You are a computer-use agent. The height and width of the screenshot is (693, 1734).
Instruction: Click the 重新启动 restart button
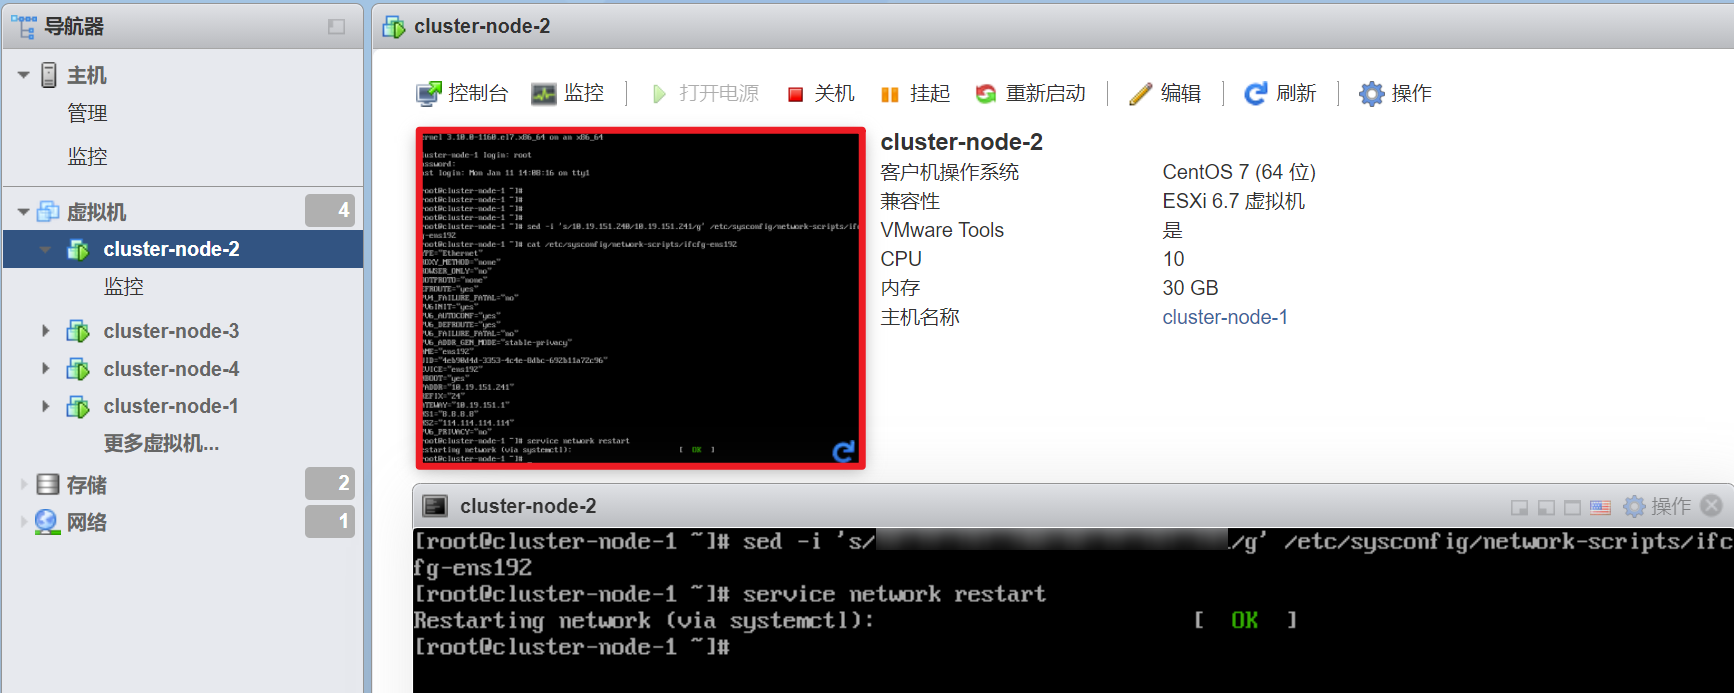(x=1031, y=94)
